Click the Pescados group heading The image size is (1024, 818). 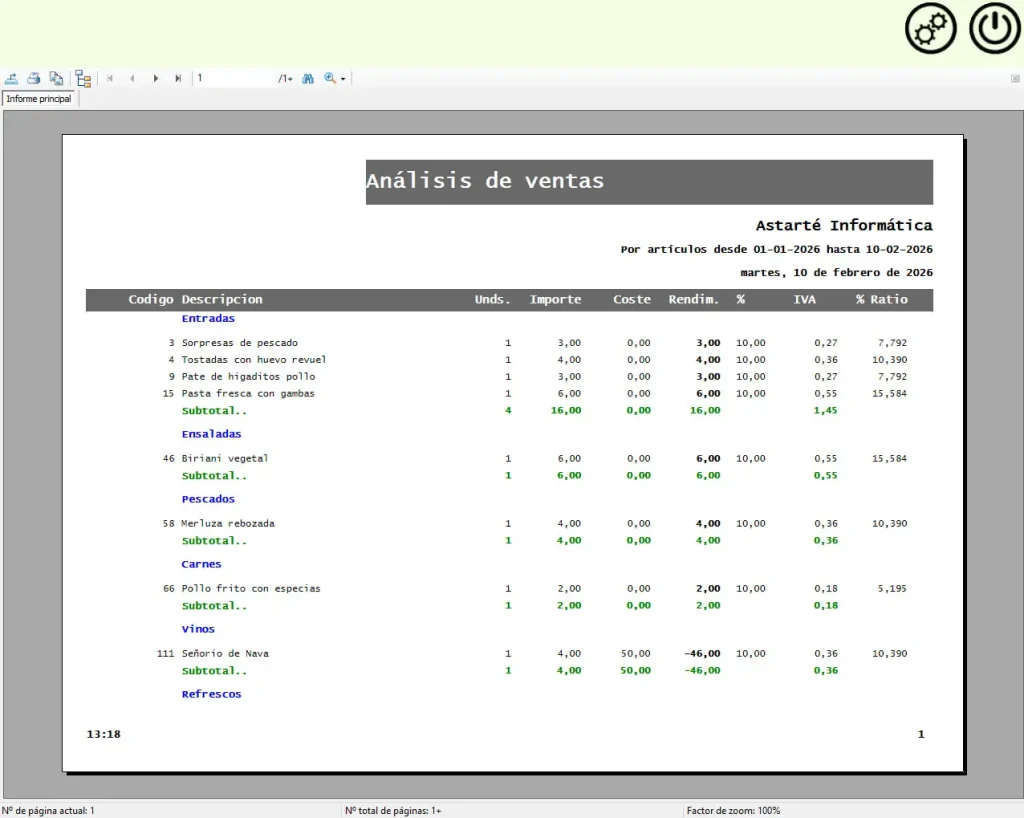pos(208,499)
